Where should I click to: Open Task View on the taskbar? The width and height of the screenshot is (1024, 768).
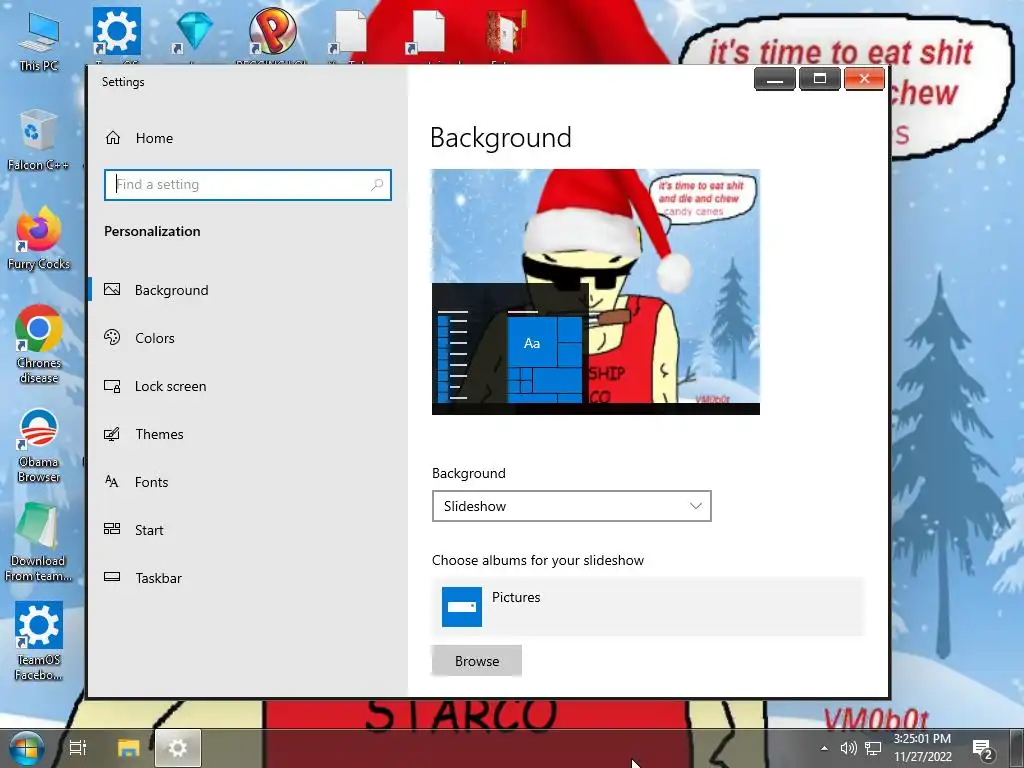pyautogui.click(x=78, y=748)
